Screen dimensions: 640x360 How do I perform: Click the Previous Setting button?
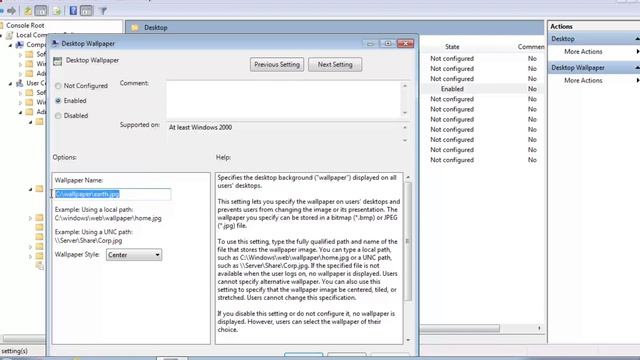point(277,64)
